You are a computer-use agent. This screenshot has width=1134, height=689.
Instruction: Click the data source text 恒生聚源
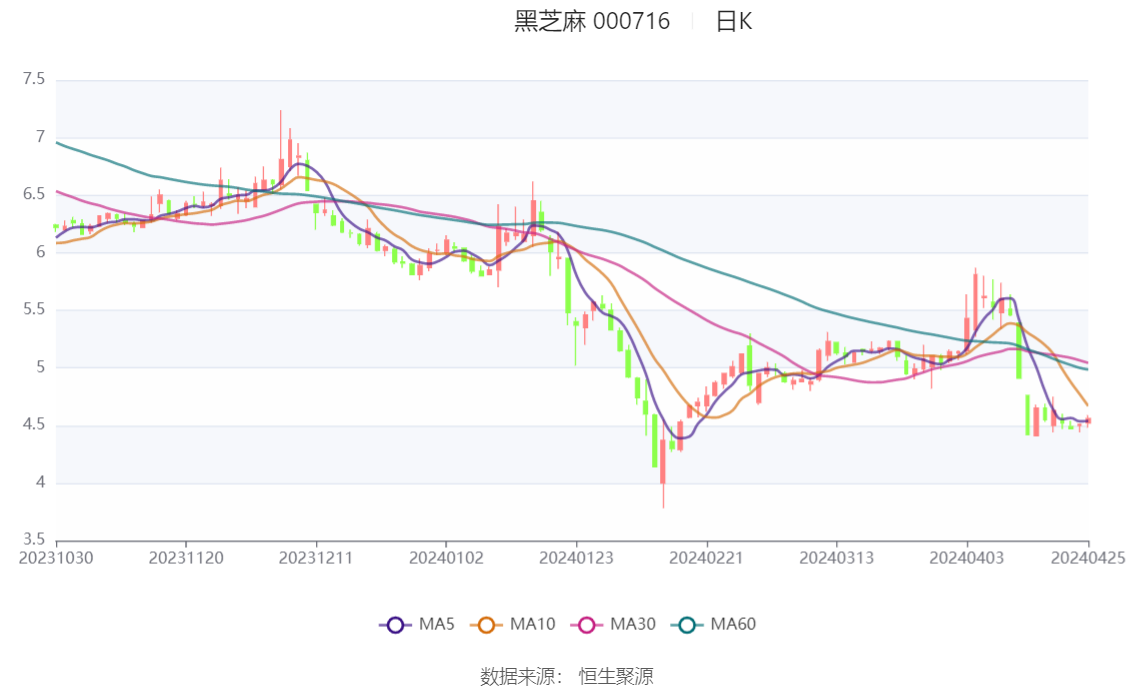point(616,677)
